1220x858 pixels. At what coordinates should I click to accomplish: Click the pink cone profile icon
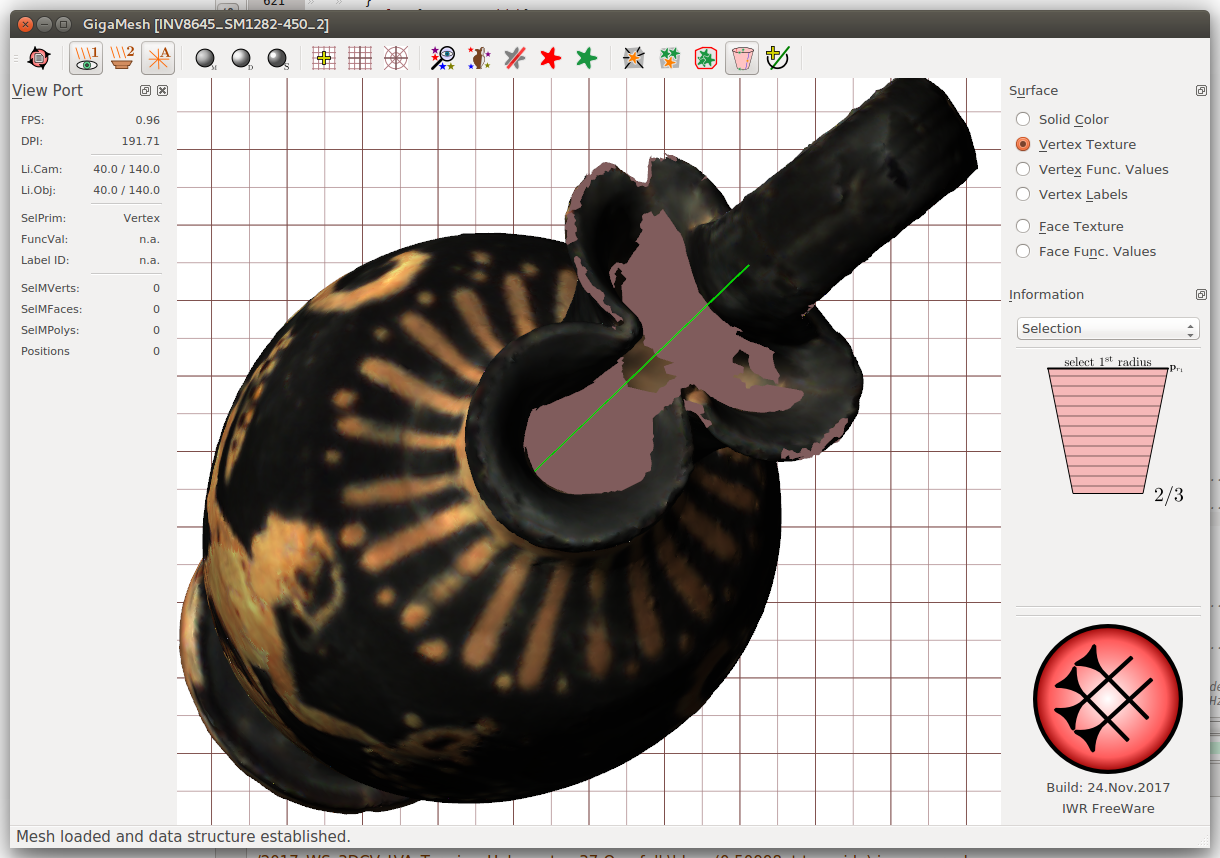click(x=741, y=59)
